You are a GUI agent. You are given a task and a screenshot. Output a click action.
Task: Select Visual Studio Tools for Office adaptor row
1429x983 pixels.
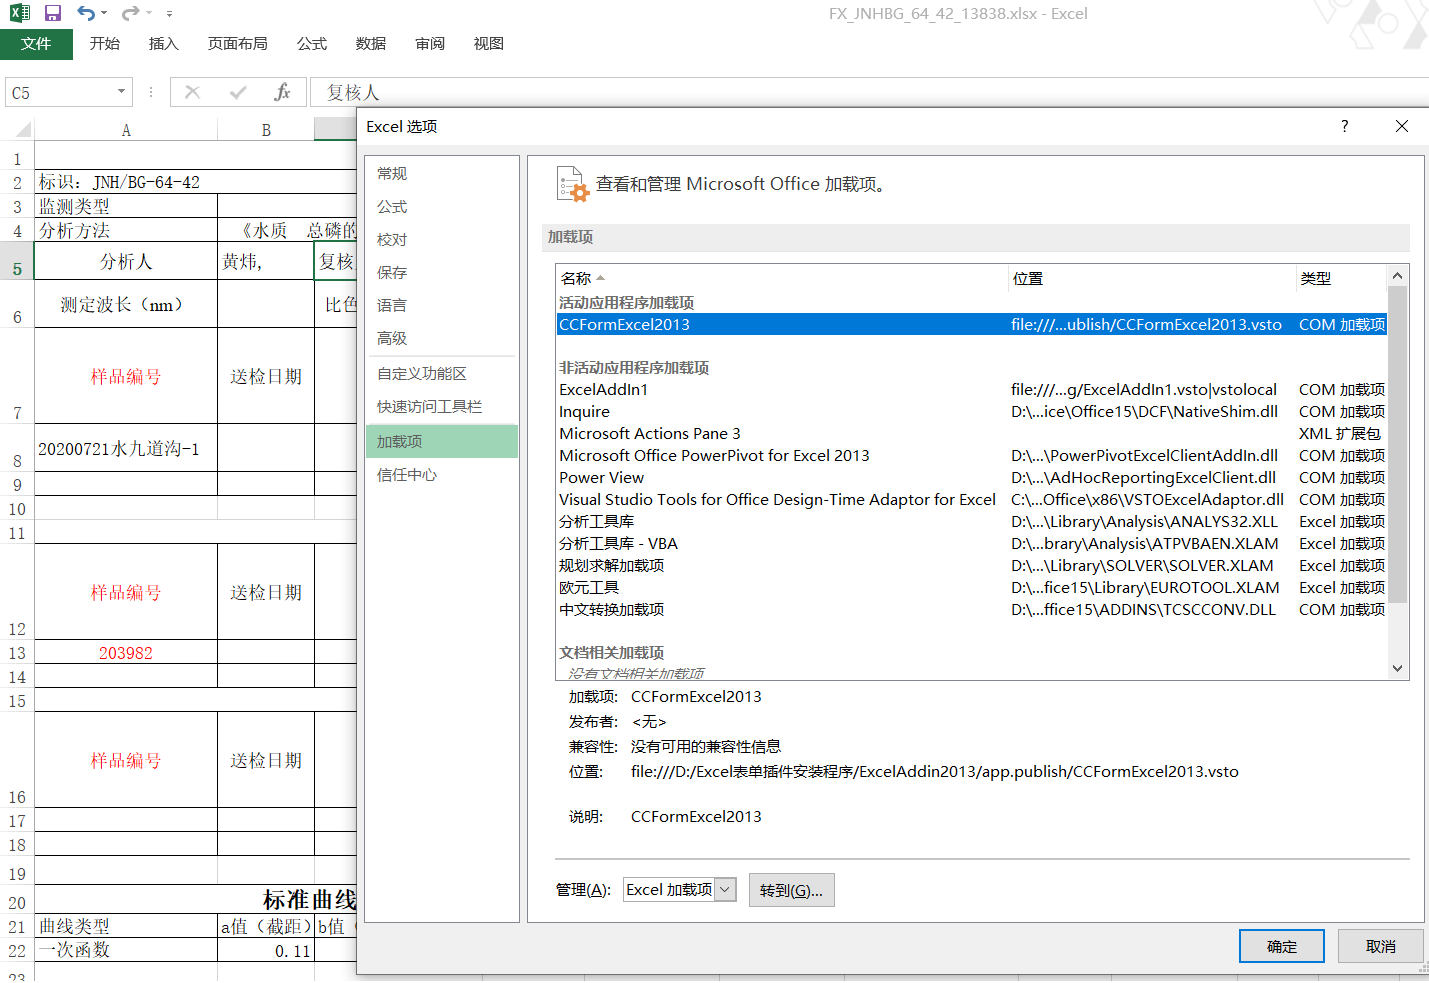point(972,499)
